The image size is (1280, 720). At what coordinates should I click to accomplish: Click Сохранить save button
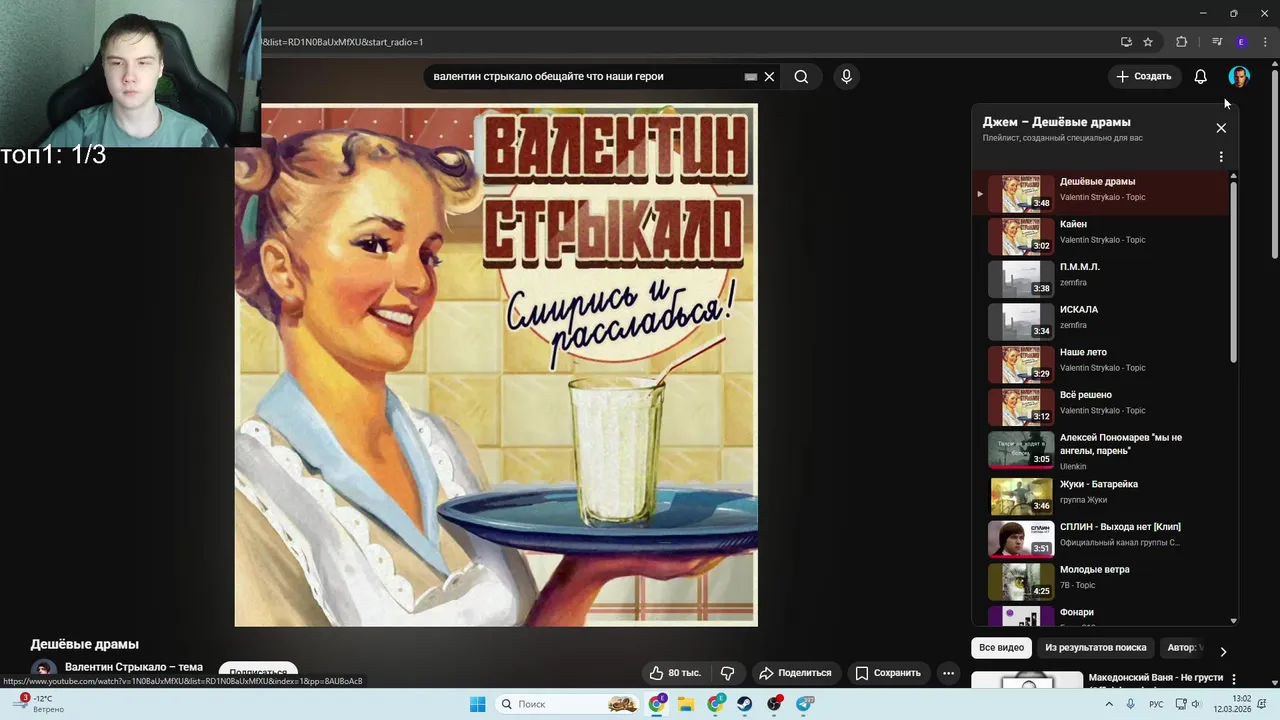887,673
